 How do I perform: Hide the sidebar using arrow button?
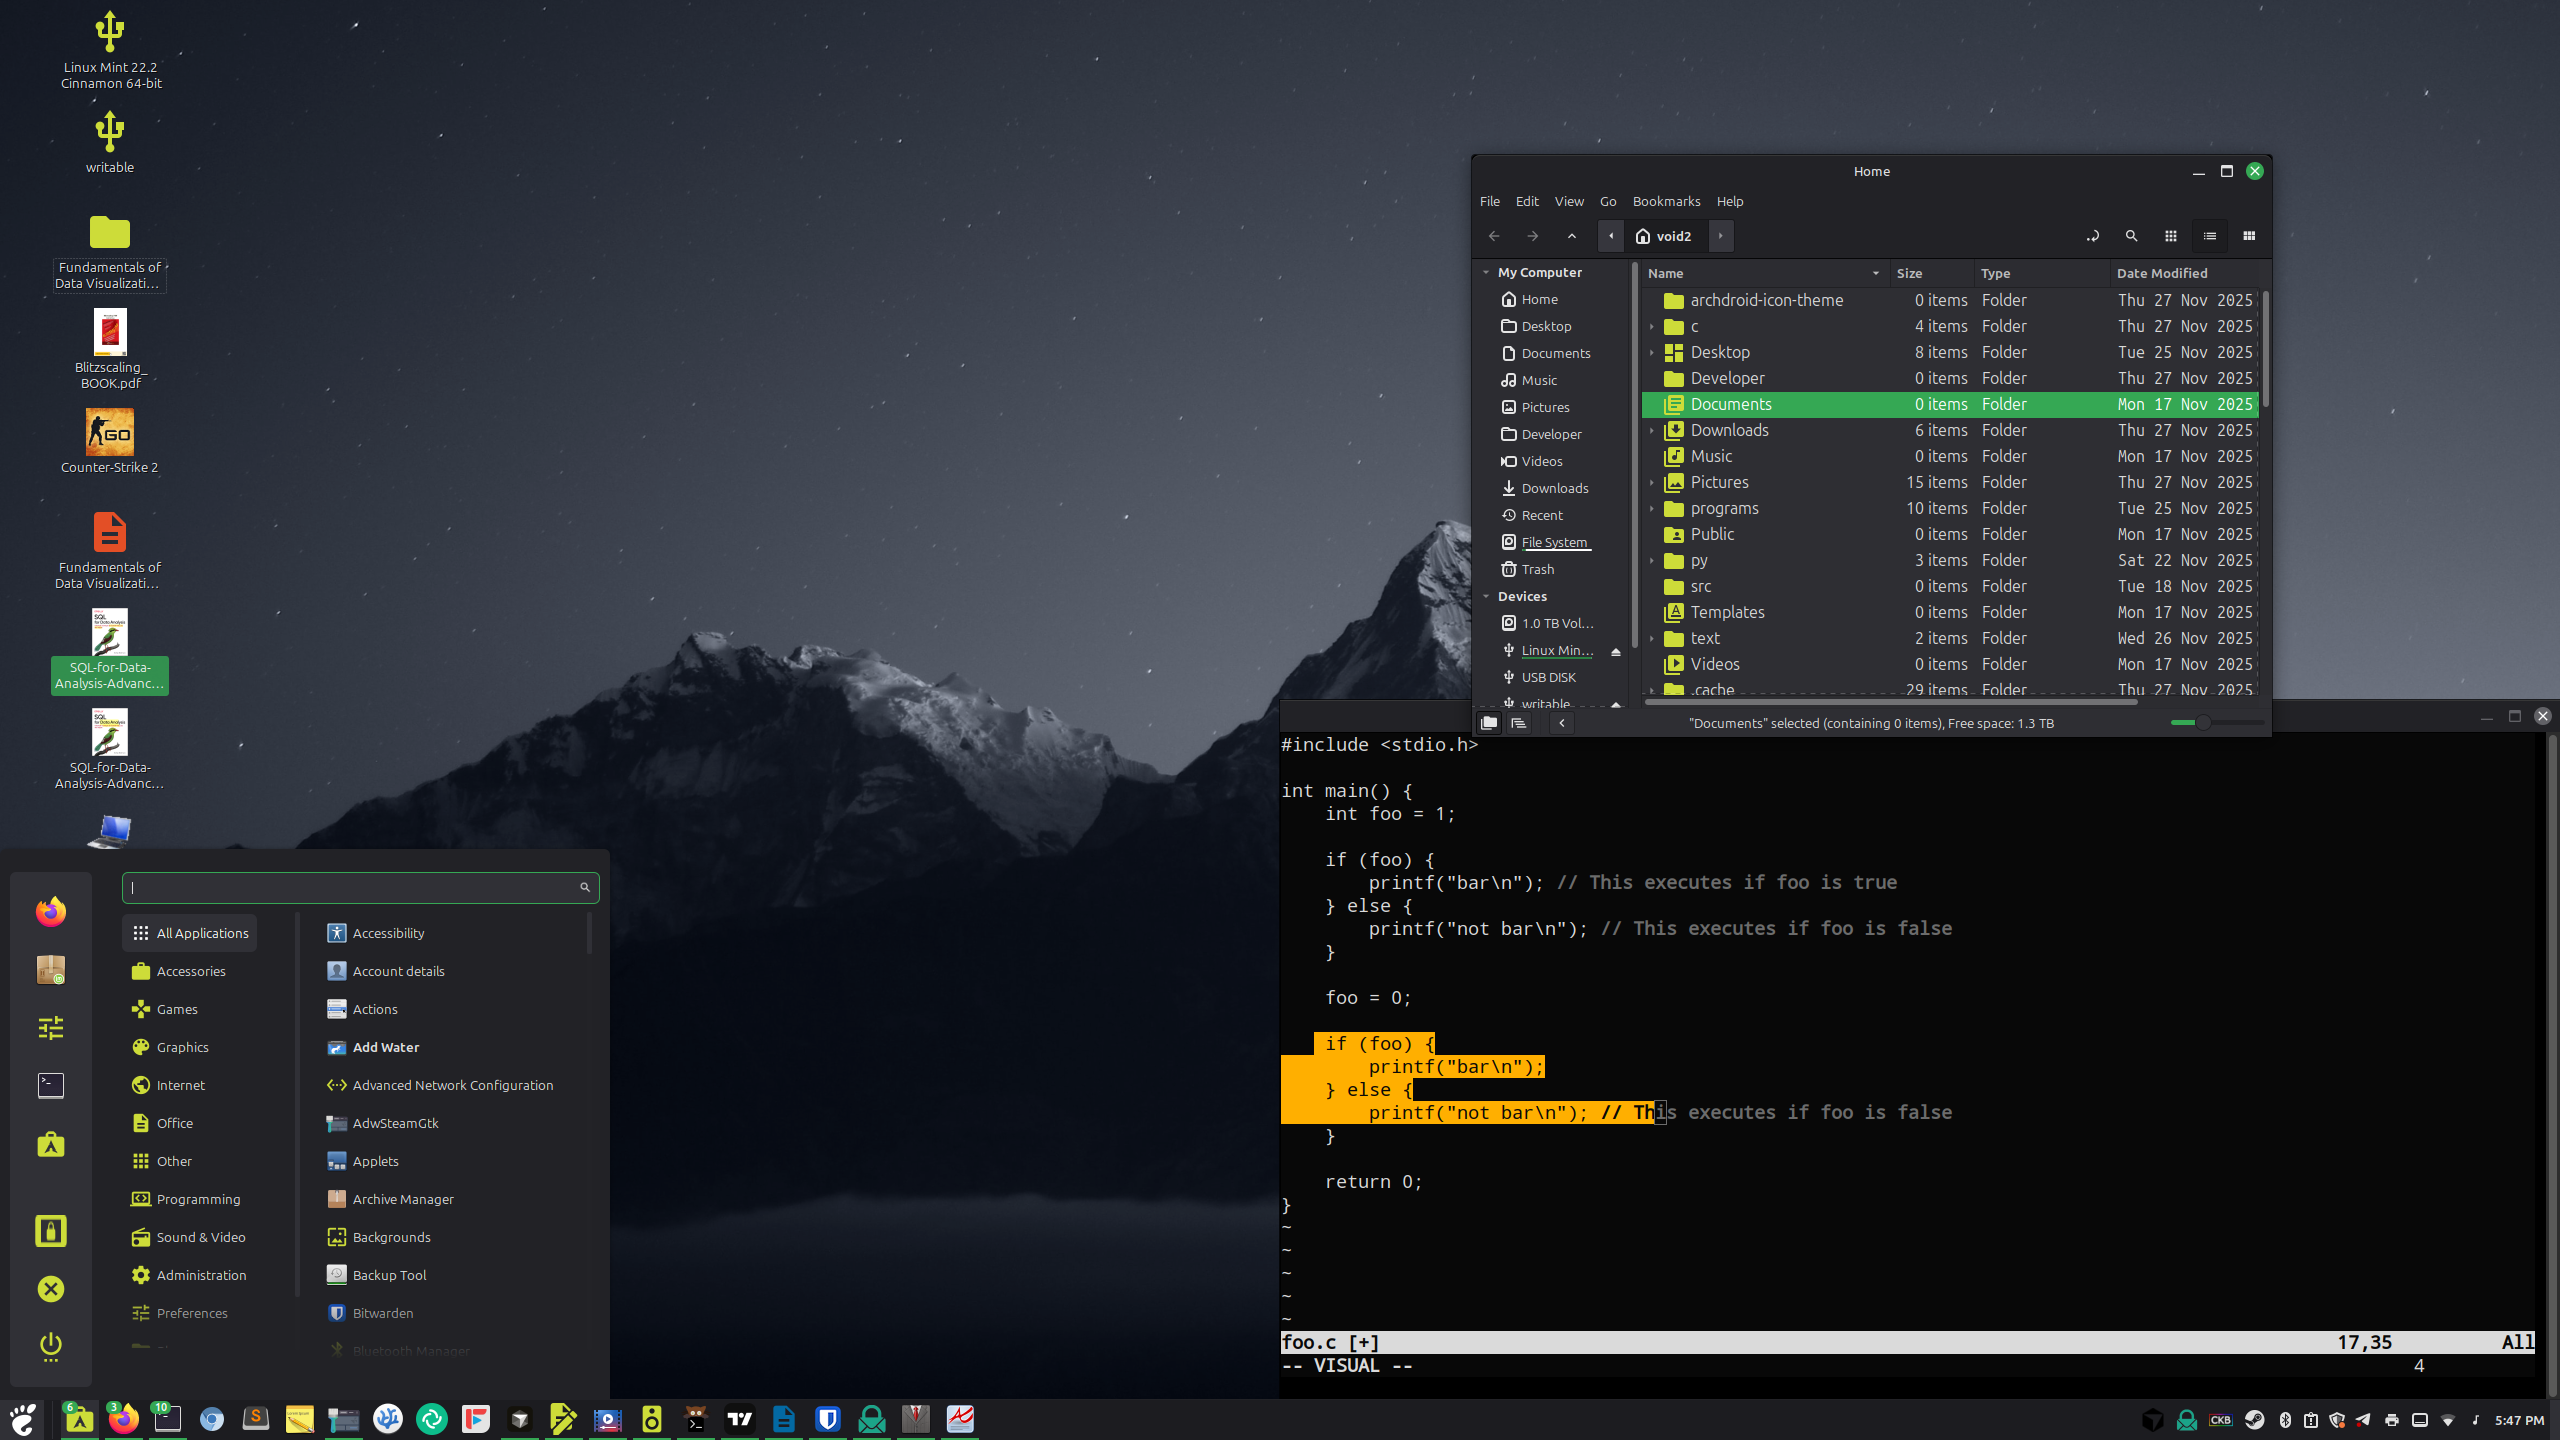[x=1561, y=723]
